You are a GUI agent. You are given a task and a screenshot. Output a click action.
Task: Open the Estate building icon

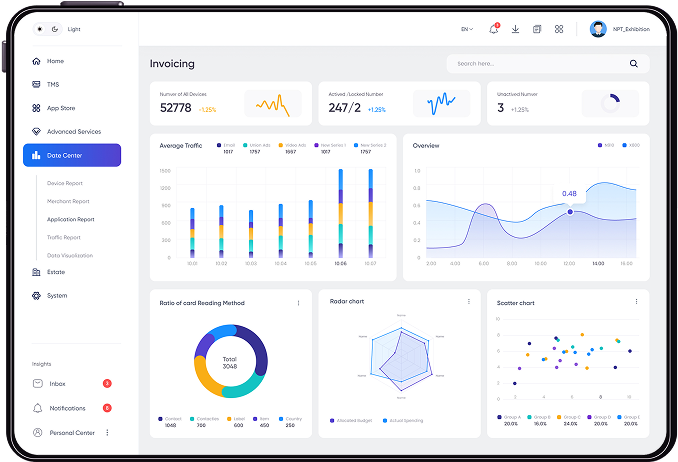point(36,272)
